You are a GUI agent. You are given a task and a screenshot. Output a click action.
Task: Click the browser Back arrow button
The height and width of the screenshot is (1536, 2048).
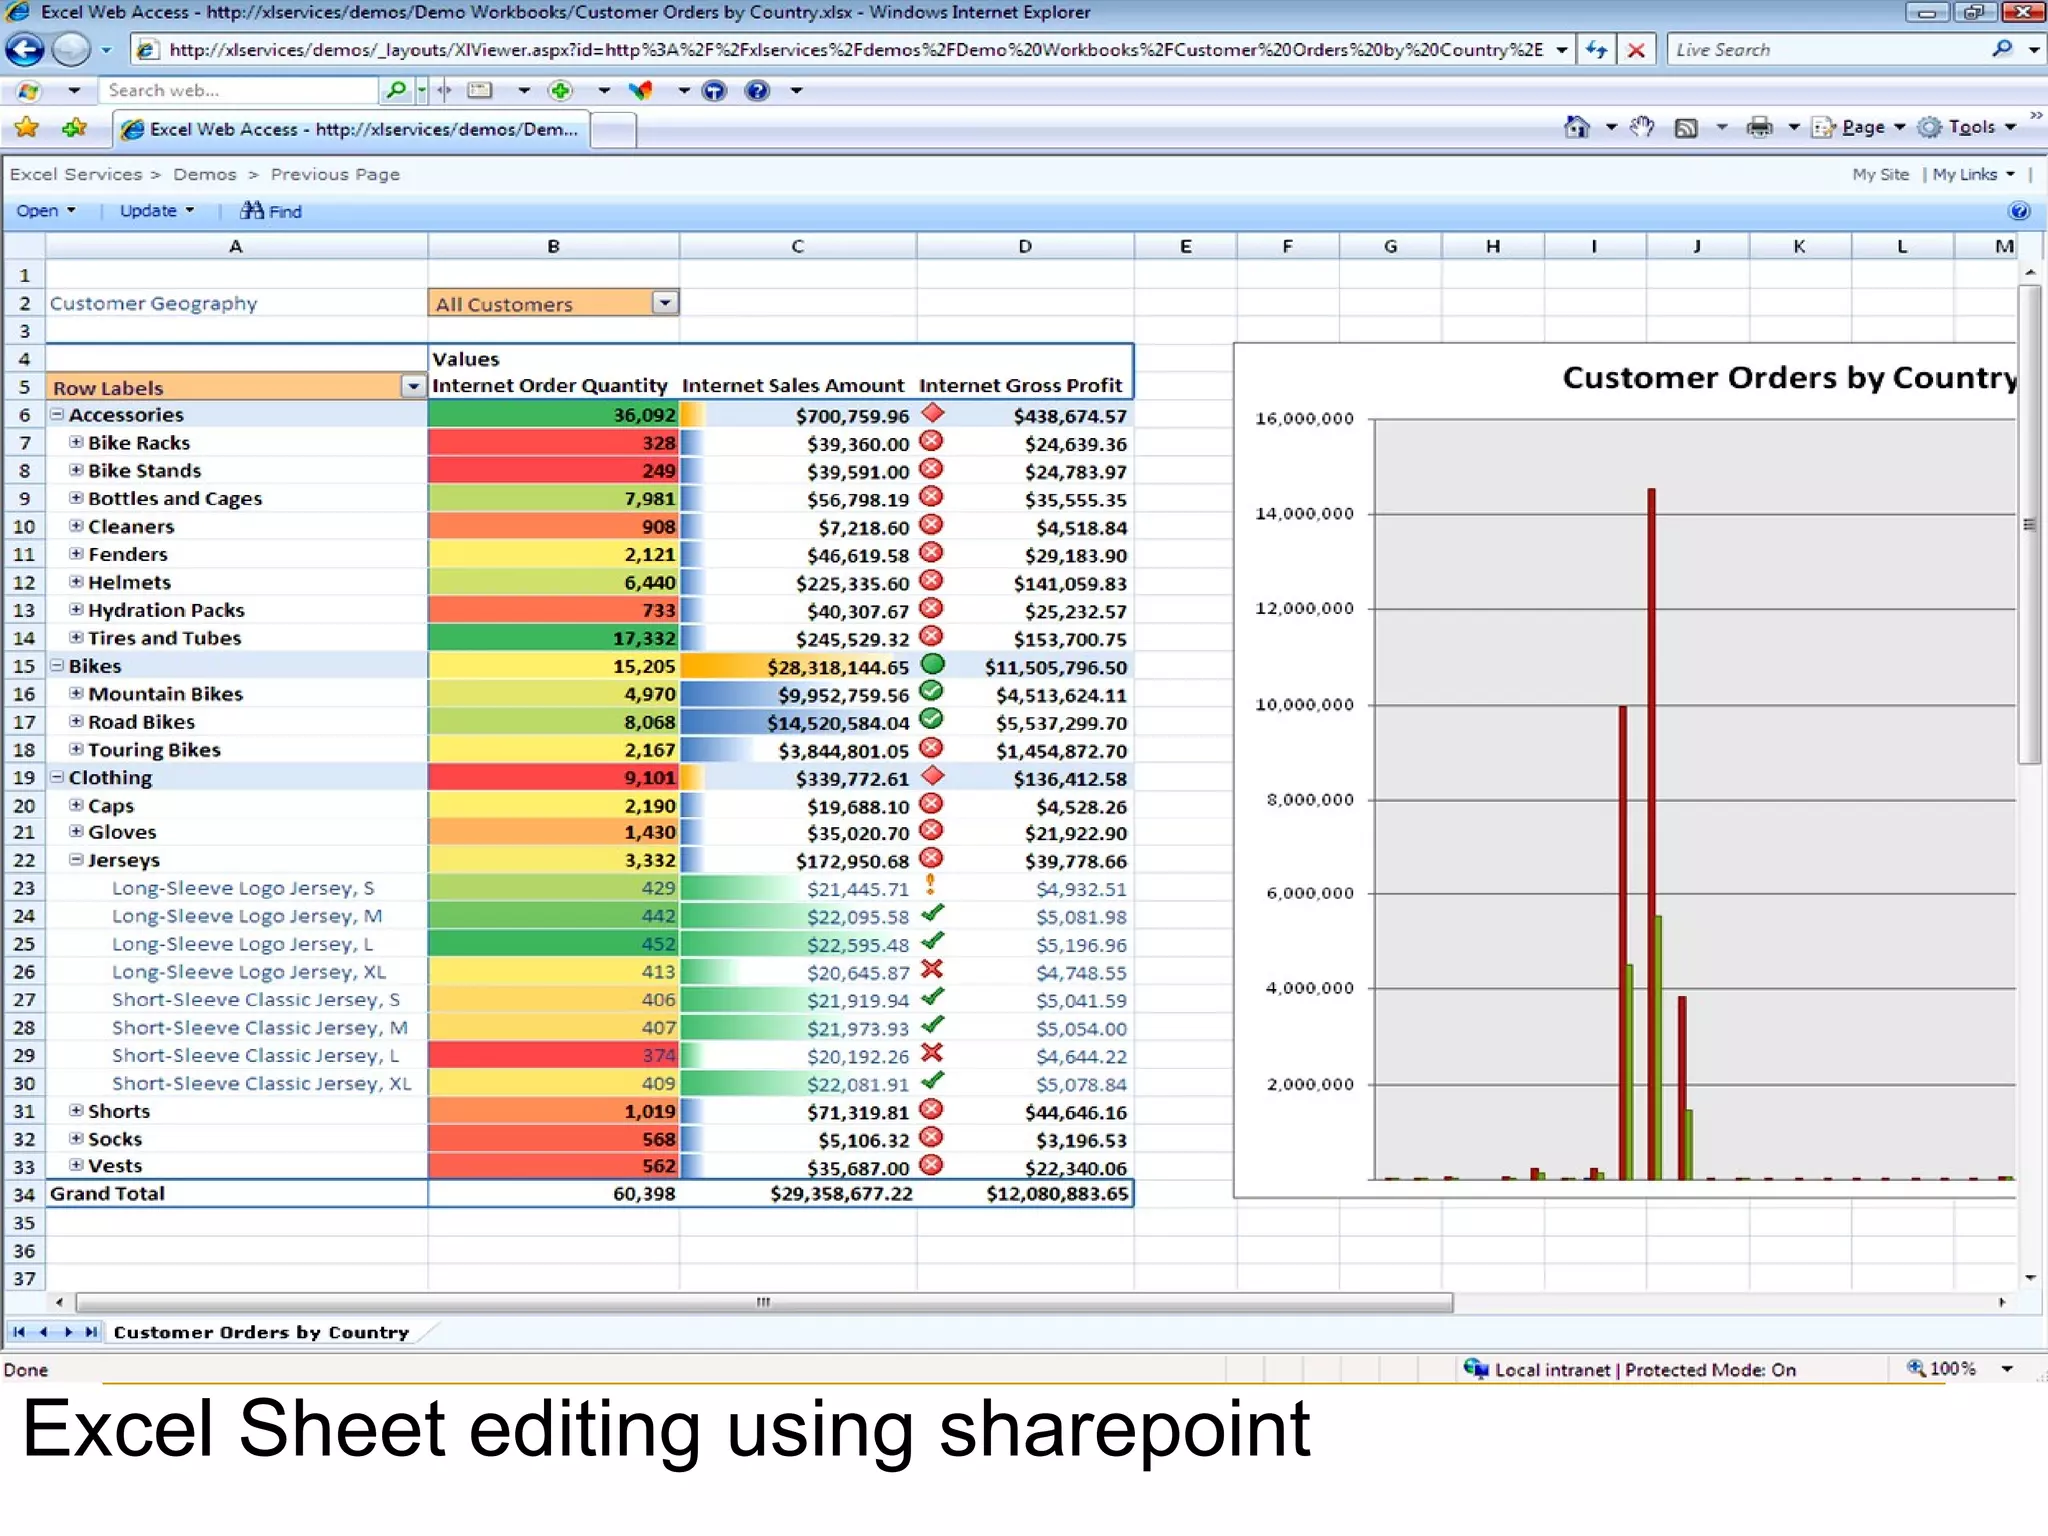pyautogui.click(x=25, y=49)
